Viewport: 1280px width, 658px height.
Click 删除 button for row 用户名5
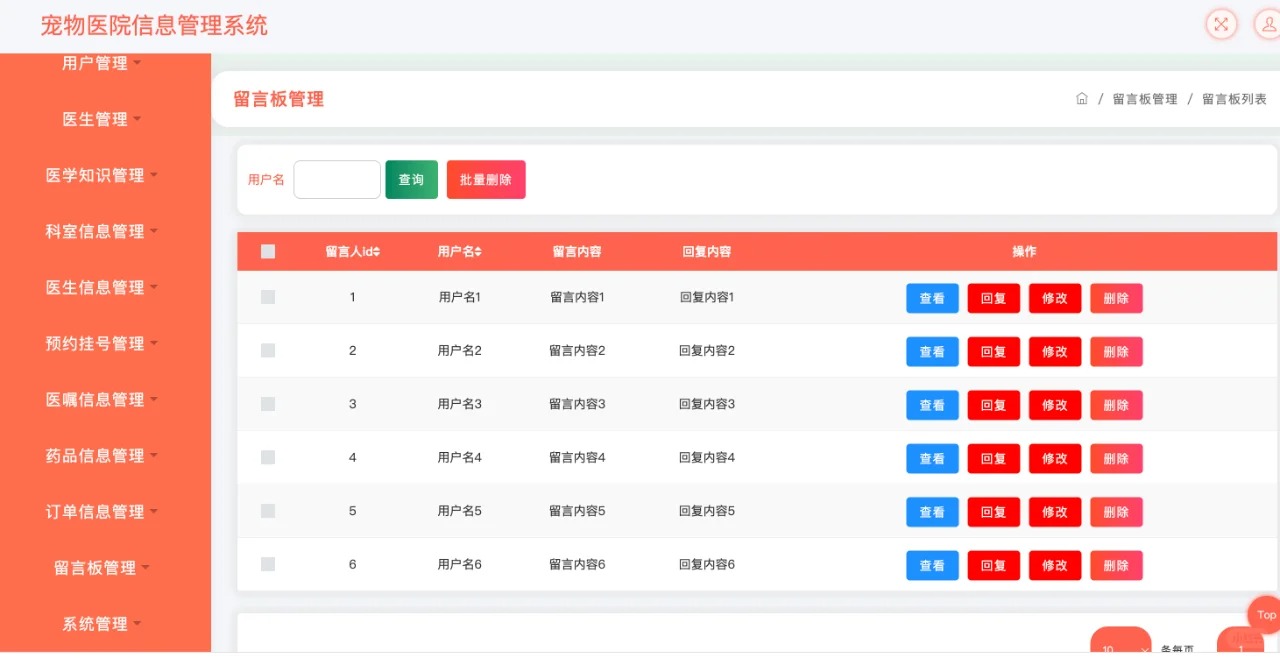point(1116,512)
